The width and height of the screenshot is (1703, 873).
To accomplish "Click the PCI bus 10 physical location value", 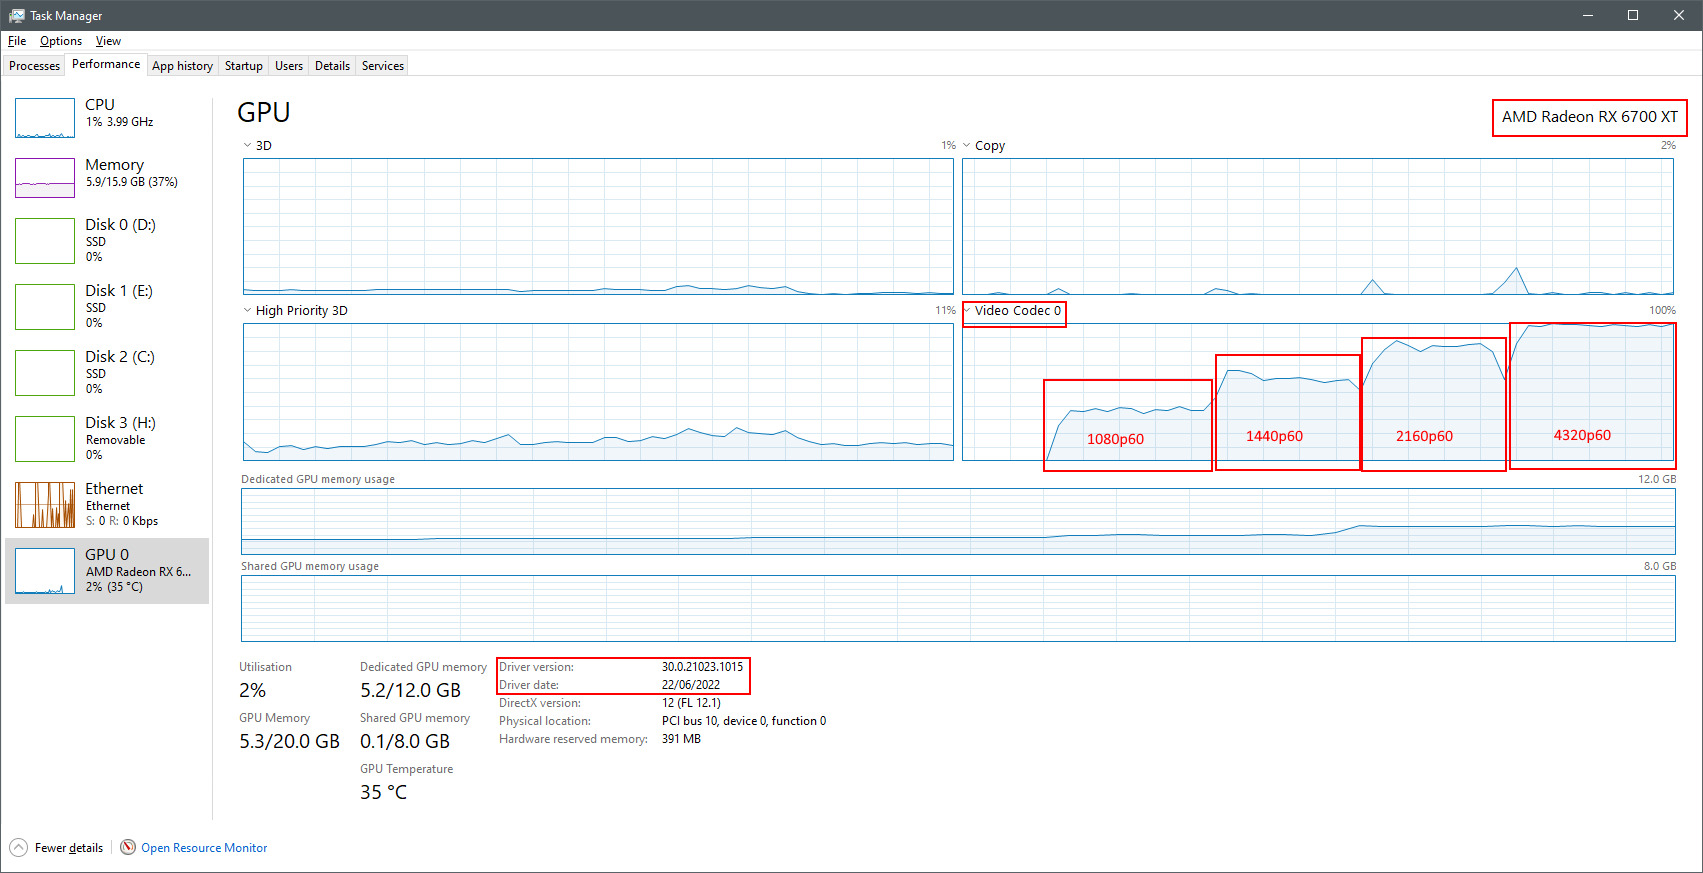I will pyautogui.click(x=744, y=721).
